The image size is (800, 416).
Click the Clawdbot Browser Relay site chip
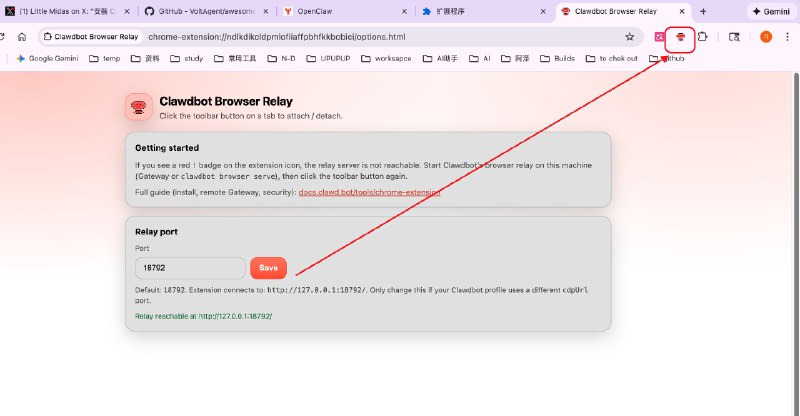click(x=91, y=37)
